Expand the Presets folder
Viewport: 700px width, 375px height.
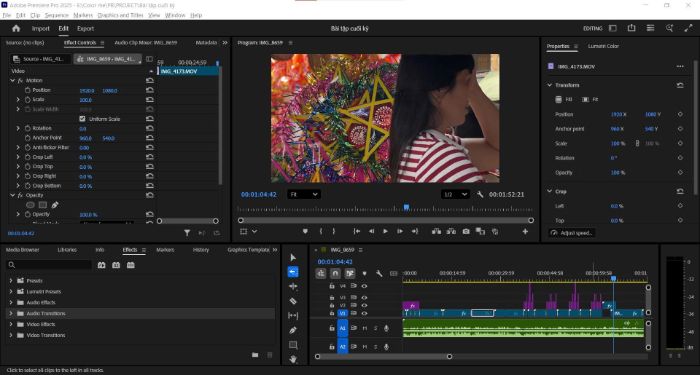[x=11, y=280]
